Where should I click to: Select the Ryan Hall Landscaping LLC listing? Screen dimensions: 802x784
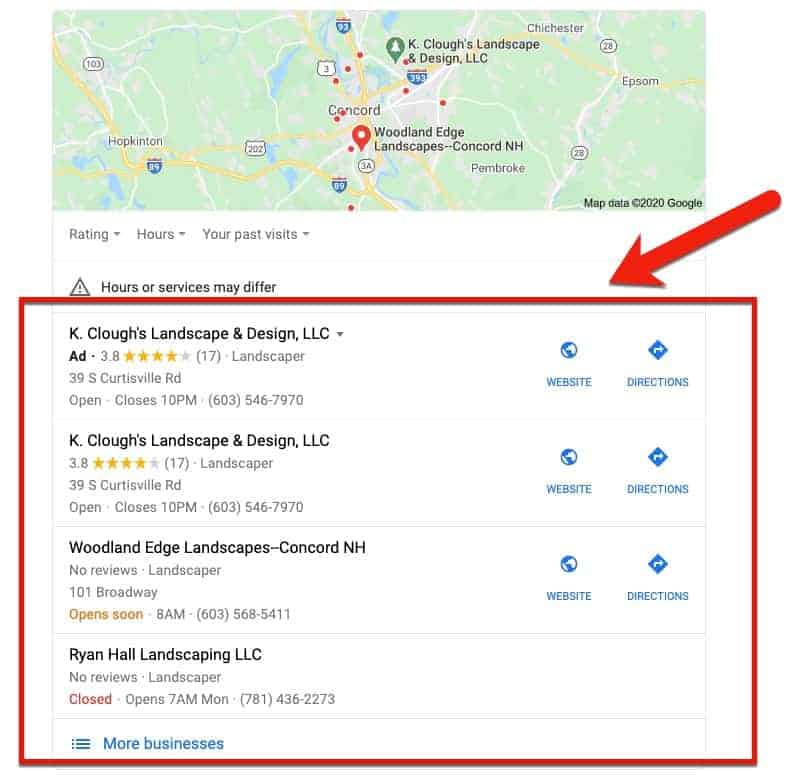(379, 676)
